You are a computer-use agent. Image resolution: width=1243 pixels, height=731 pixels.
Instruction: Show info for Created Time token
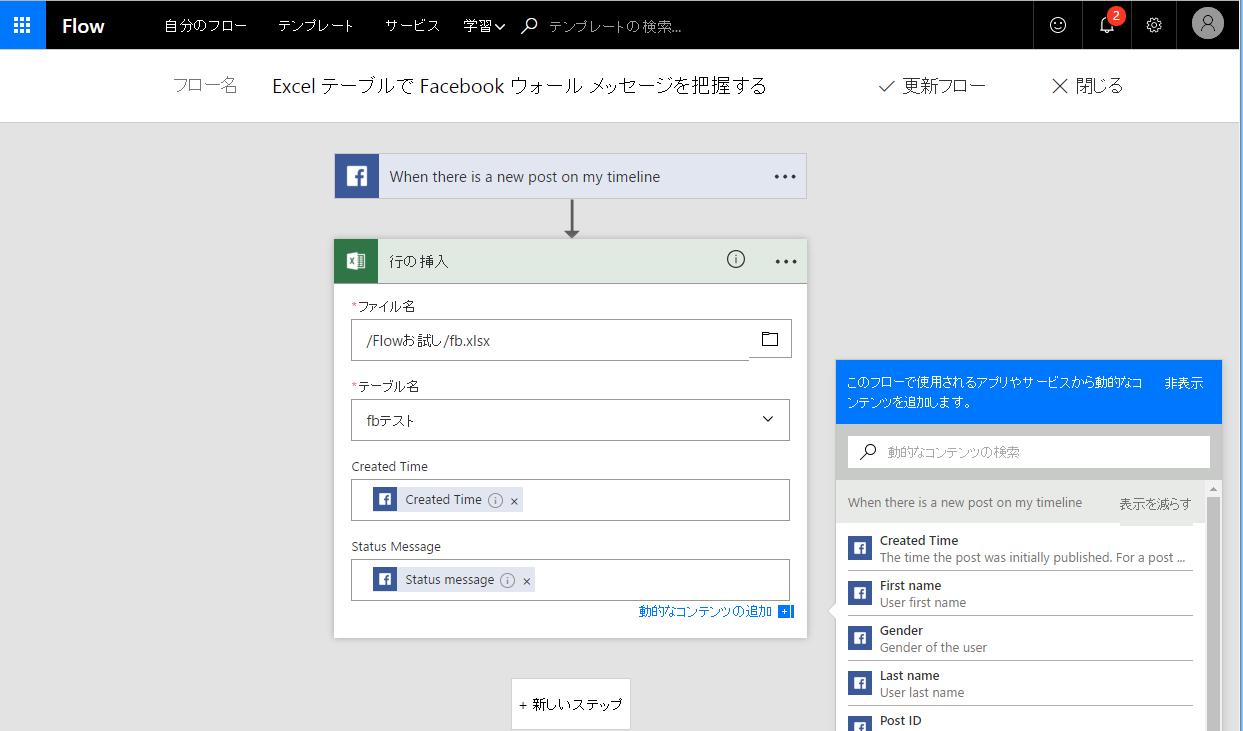(495, 500)
